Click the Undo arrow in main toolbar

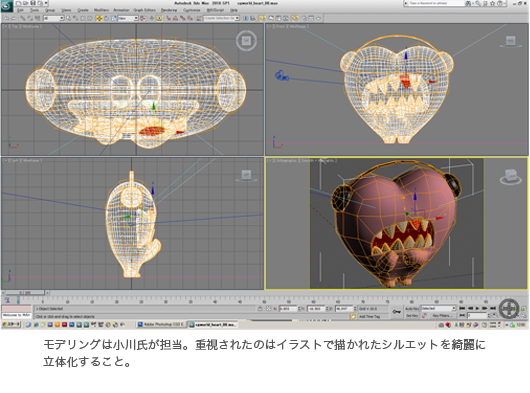[6, 18]
